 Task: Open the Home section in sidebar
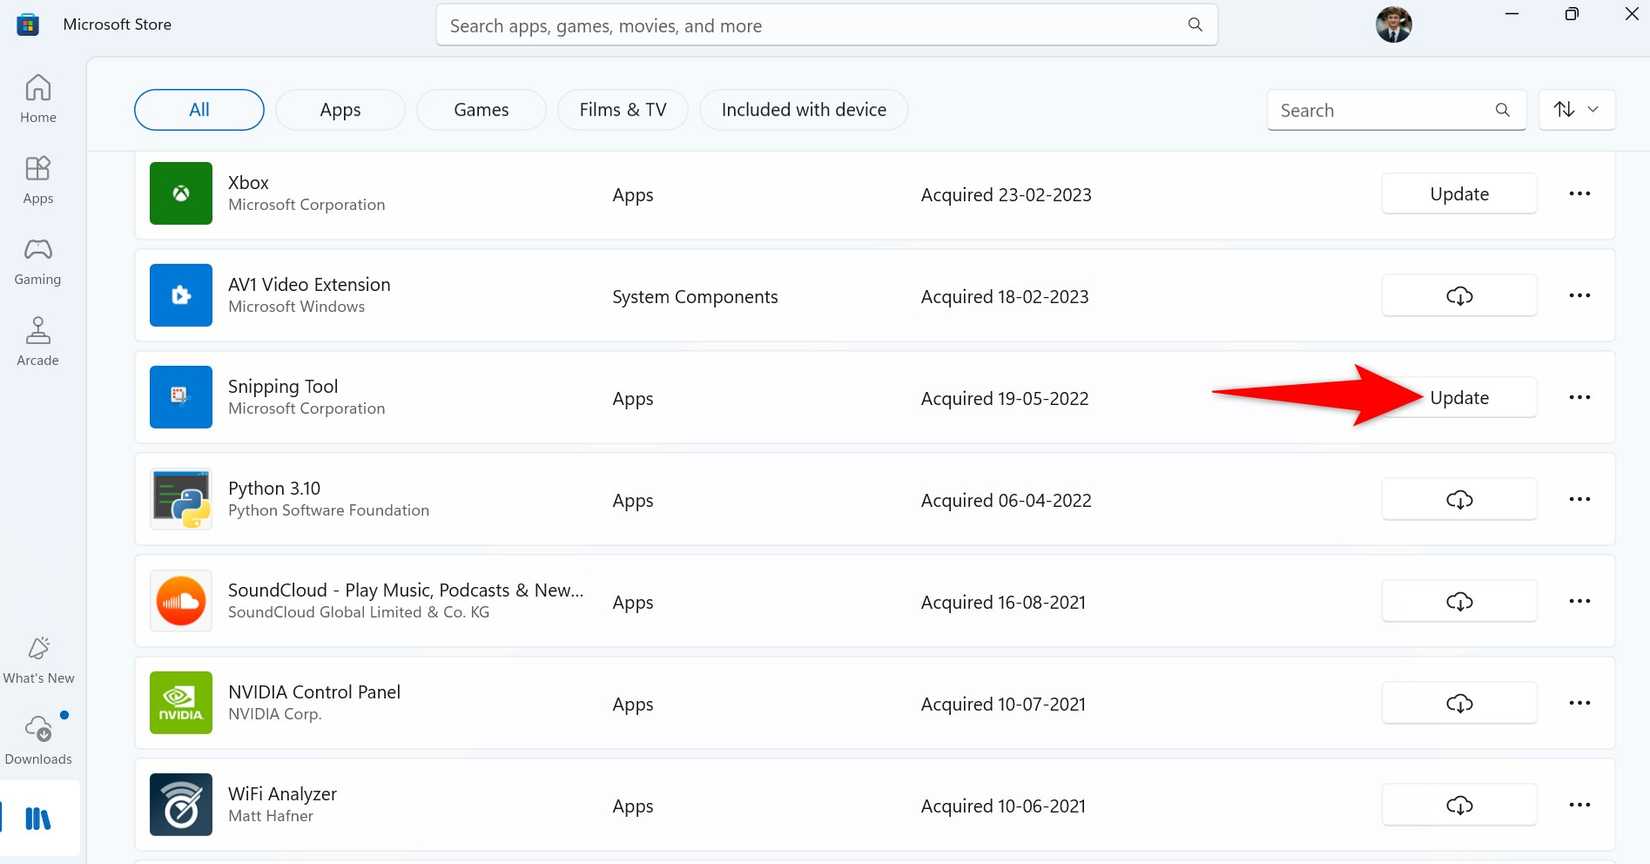pos(38,99)
